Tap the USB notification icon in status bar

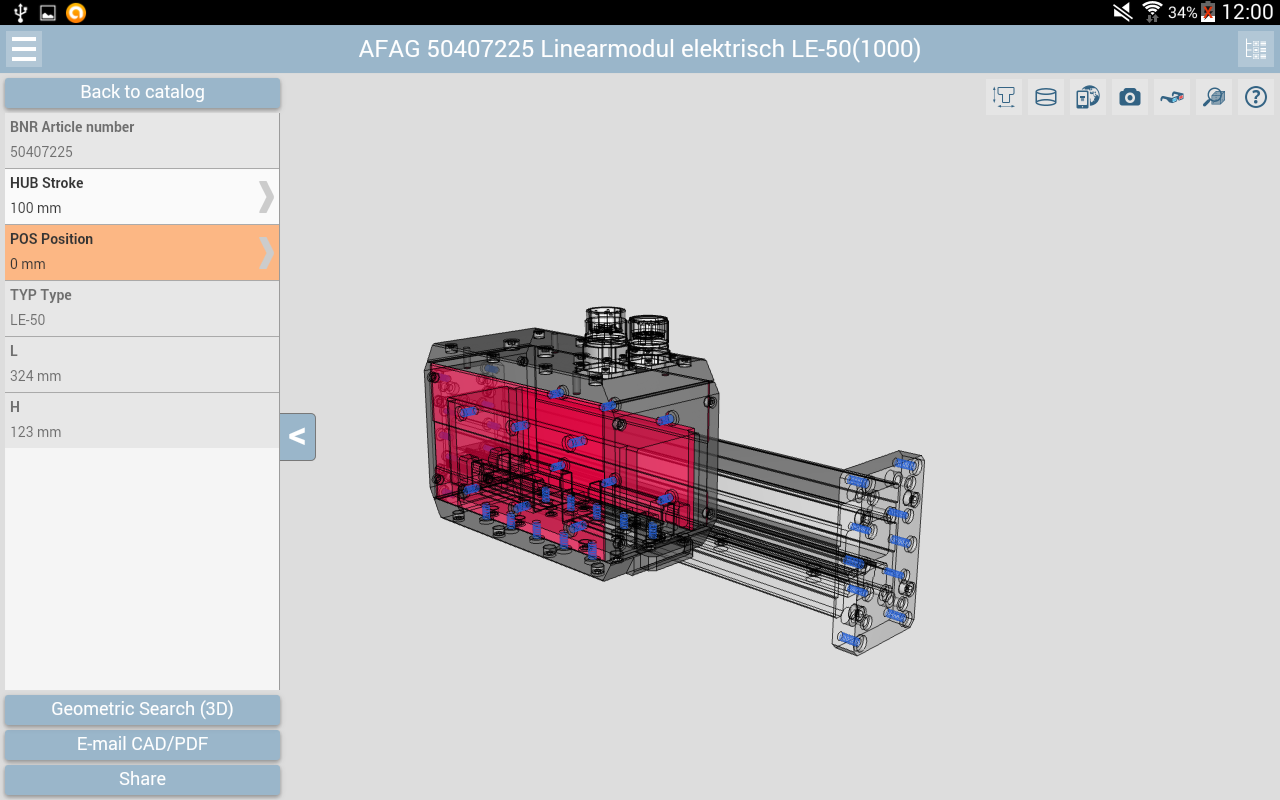[21, 12]
